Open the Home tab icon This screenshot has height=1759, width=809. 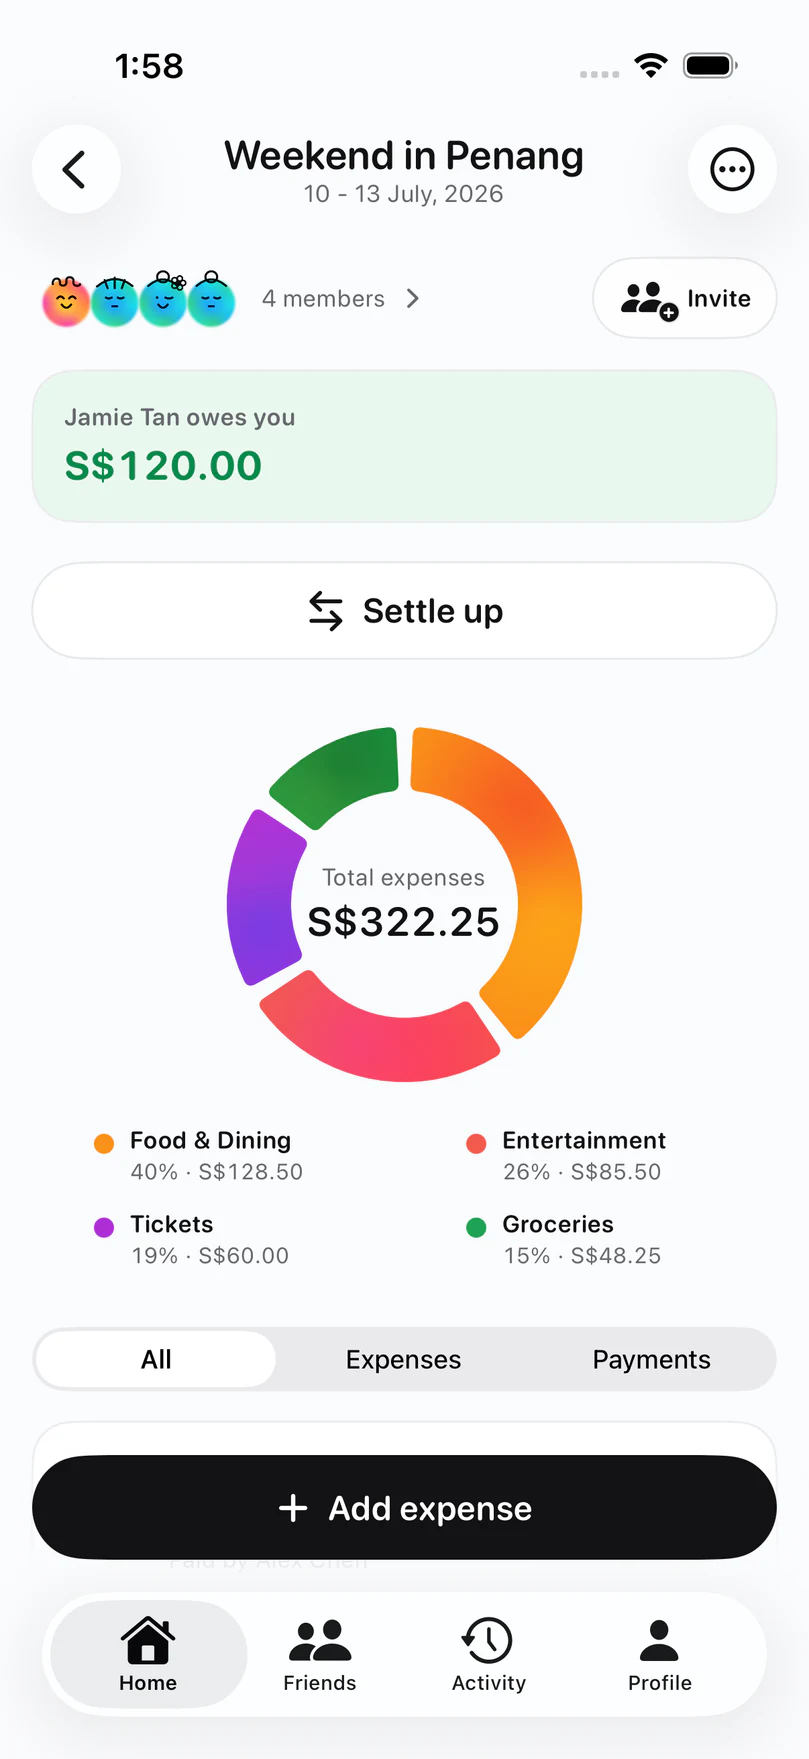(x=148, y=1640)
